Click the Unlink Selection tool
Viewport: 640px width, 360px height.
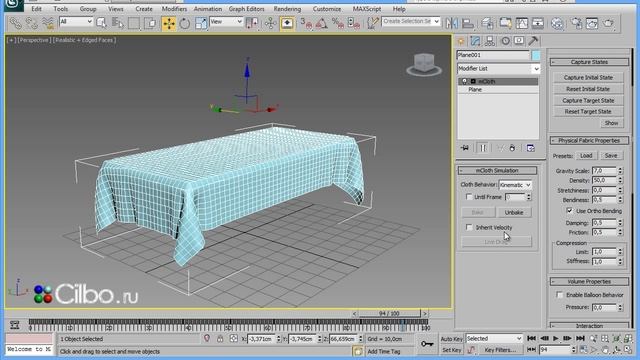point(31,23)
